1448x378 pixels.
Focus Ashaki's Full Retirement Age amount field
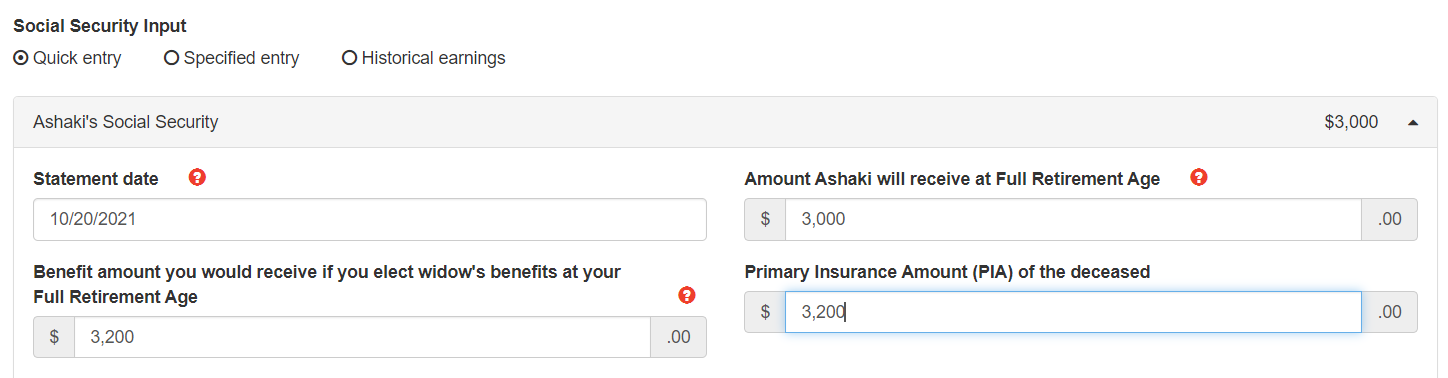click(1073, 219)
